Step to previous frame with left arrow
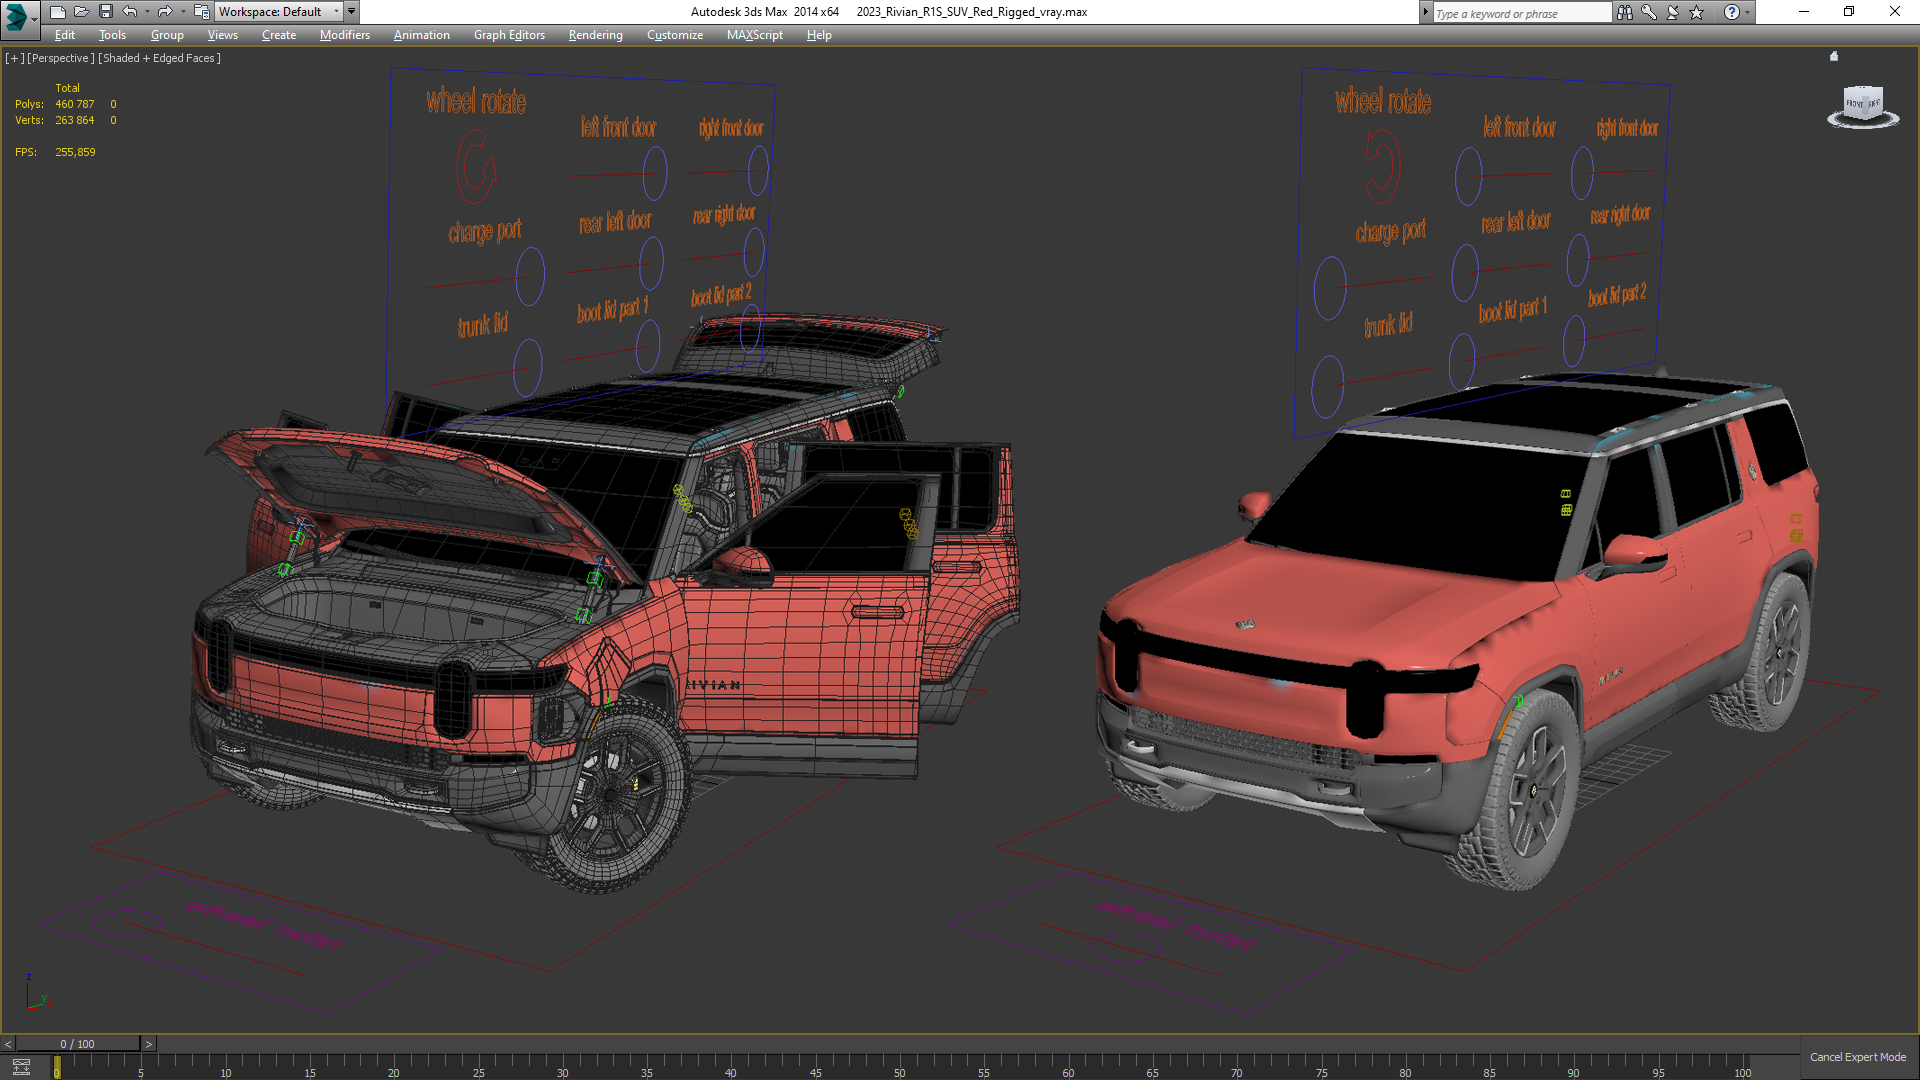The height and width of the screenshot is (1080, 1920). tap(8, 1044)
